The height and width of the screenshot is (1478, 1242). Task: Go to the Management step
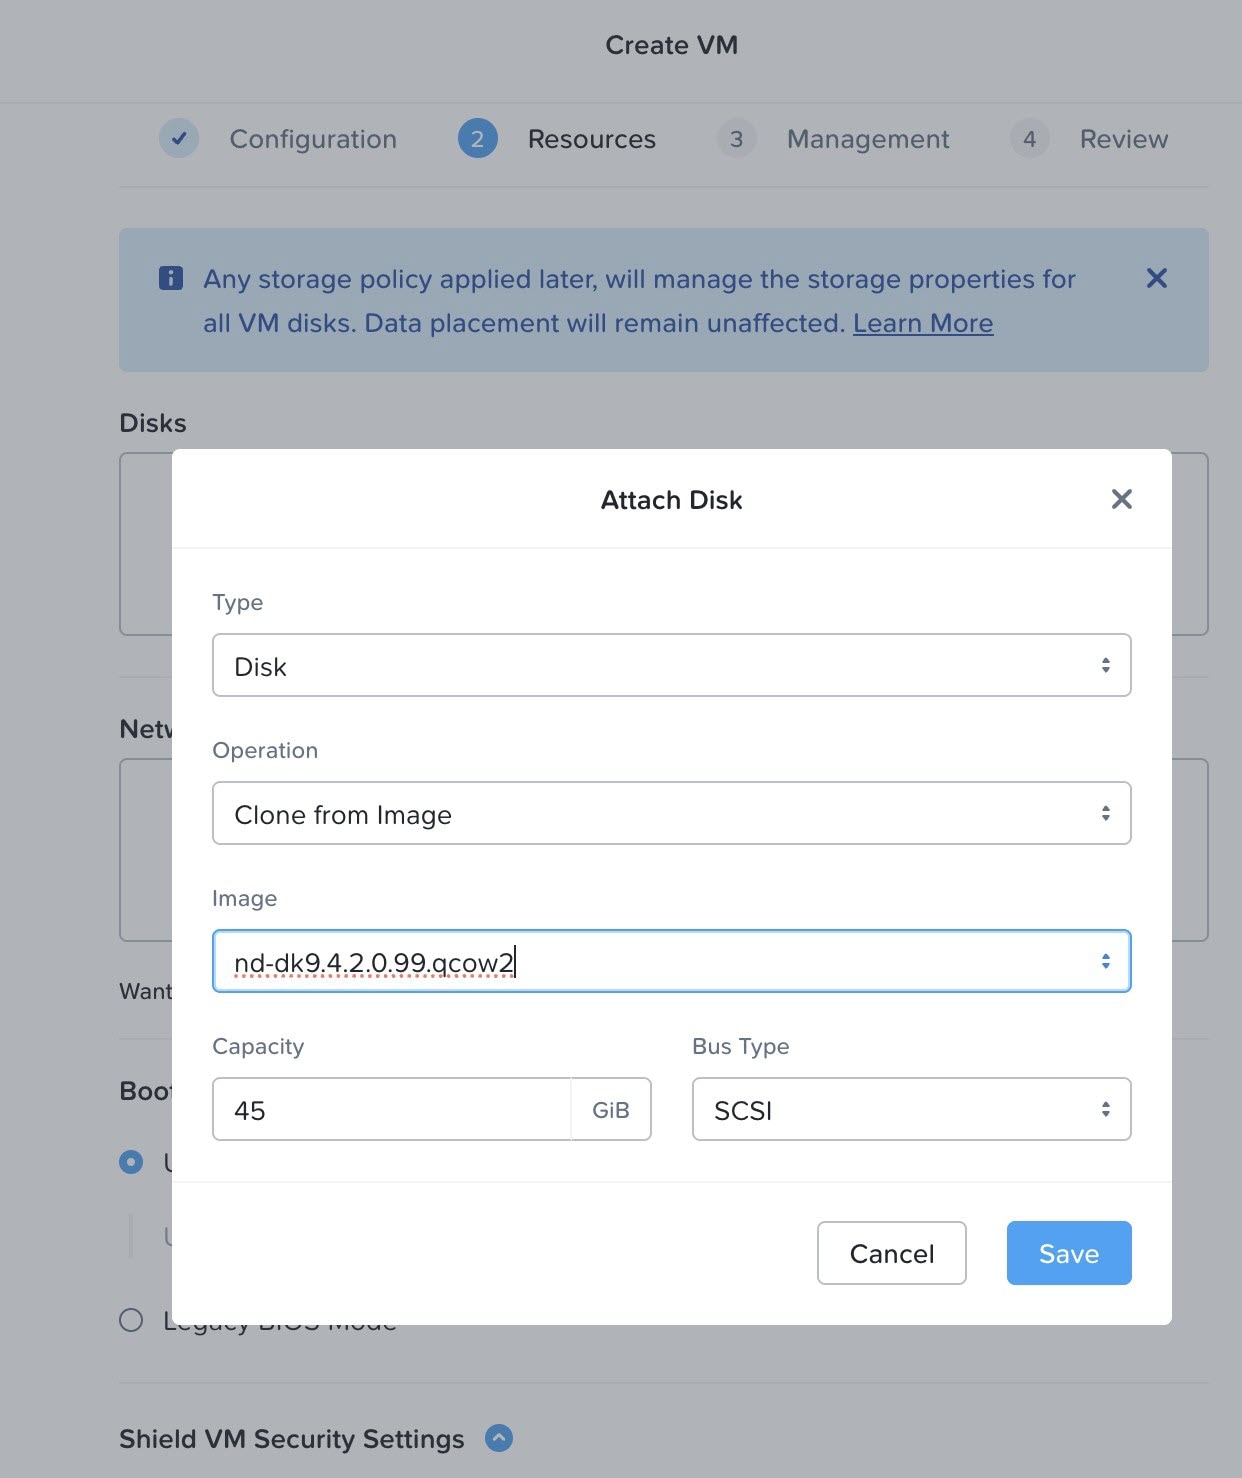pyautogui.click(x=867, y=139)
